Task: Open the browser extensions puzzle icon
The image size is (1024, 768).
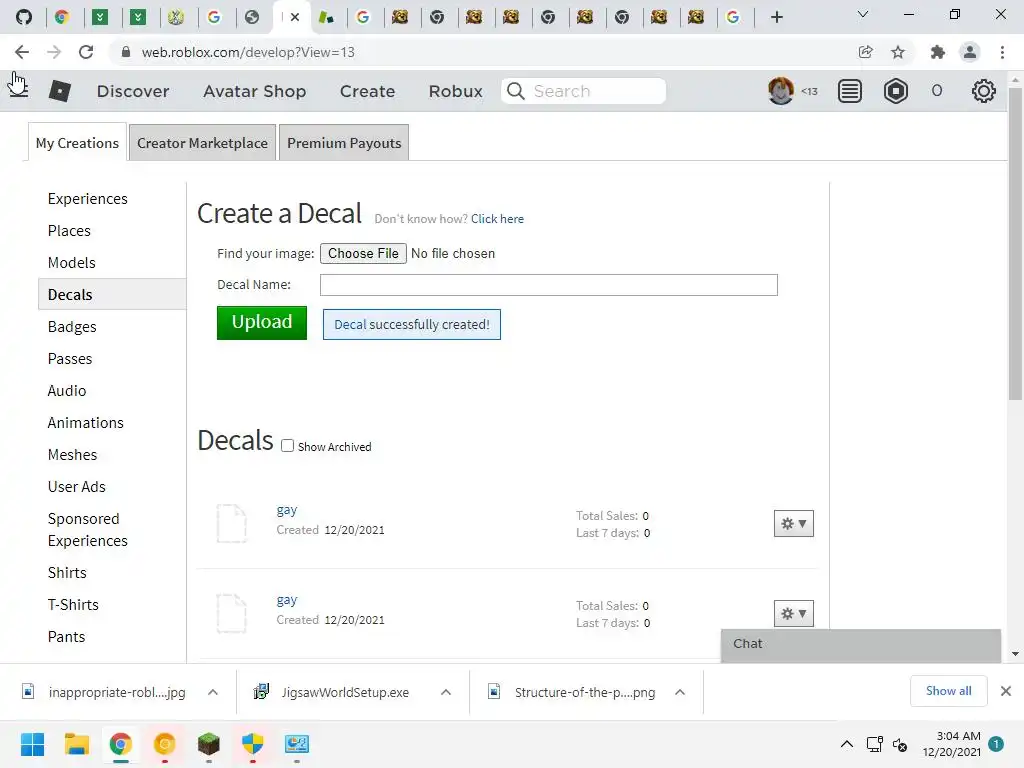Action: pyautogui.click(x=937, y=52)
